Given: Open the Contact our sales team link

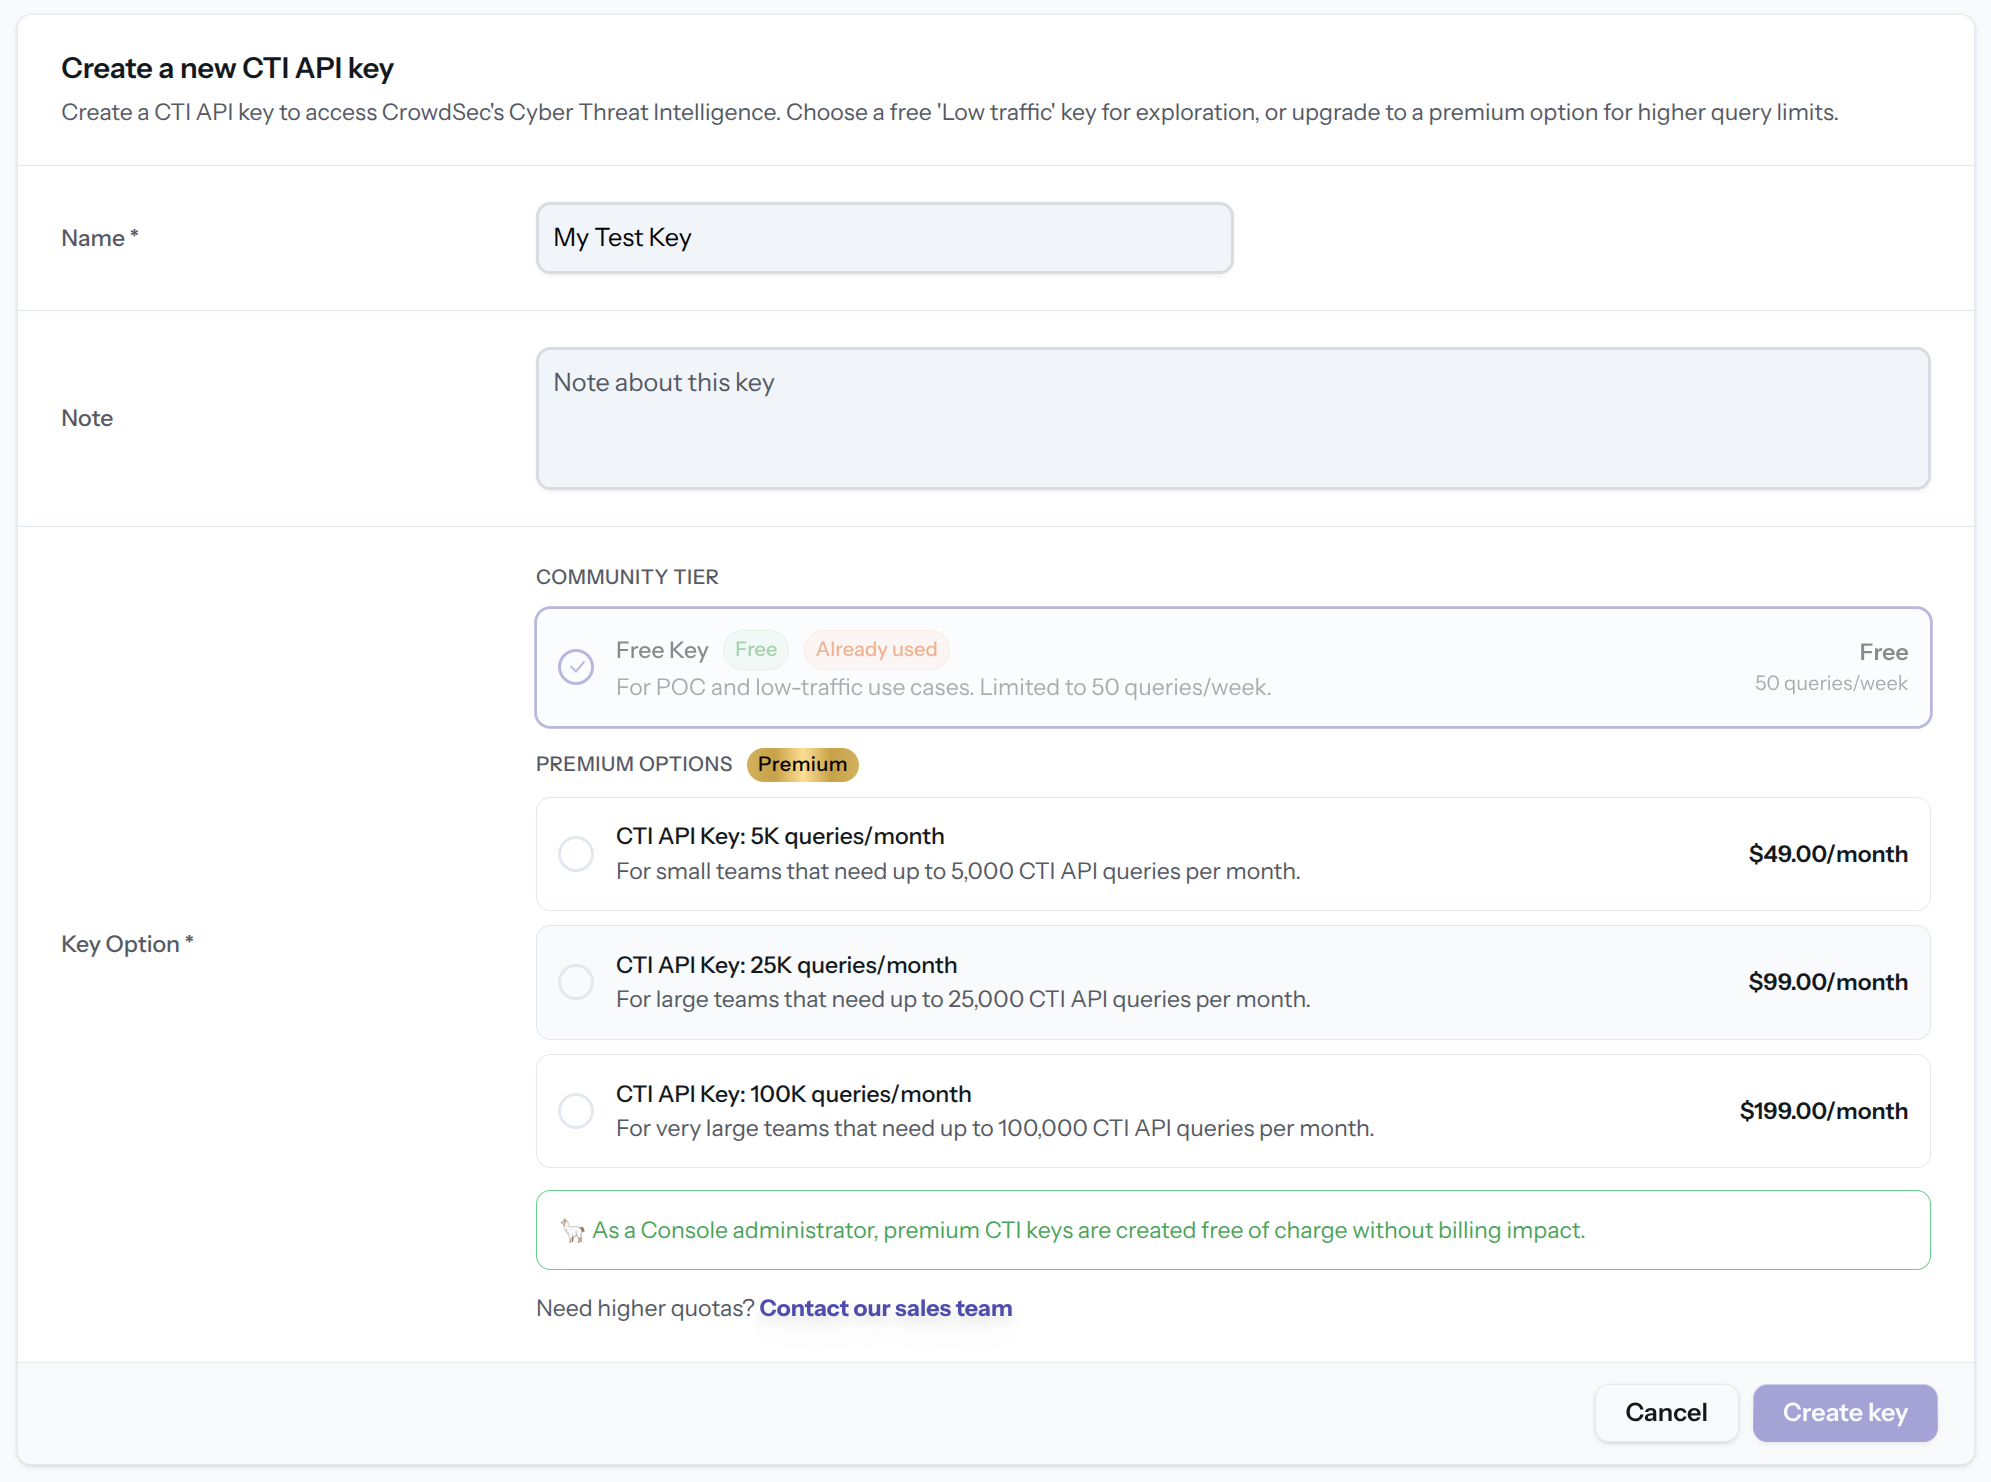Looking at the screenshot, I should coord(885,1308).
